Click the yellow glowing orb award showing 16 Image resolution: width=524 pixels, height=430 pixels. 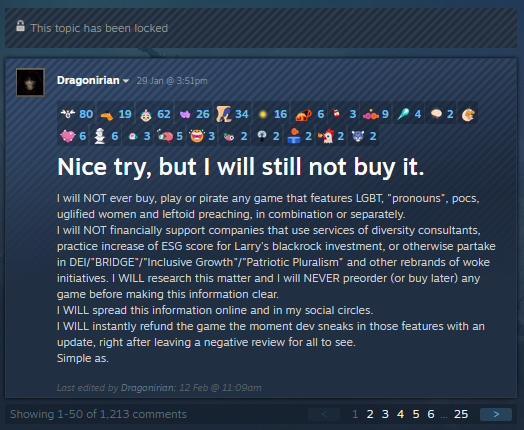click(x=272, y=114)
